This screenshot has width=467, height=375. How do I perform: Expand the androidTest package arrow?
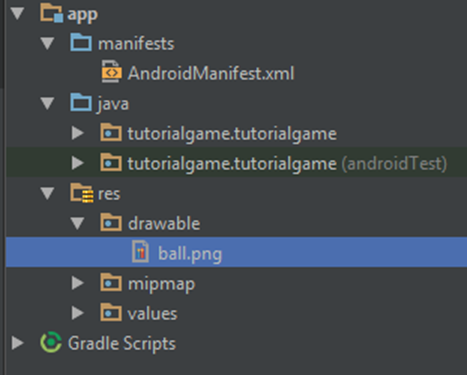(77, 163)
